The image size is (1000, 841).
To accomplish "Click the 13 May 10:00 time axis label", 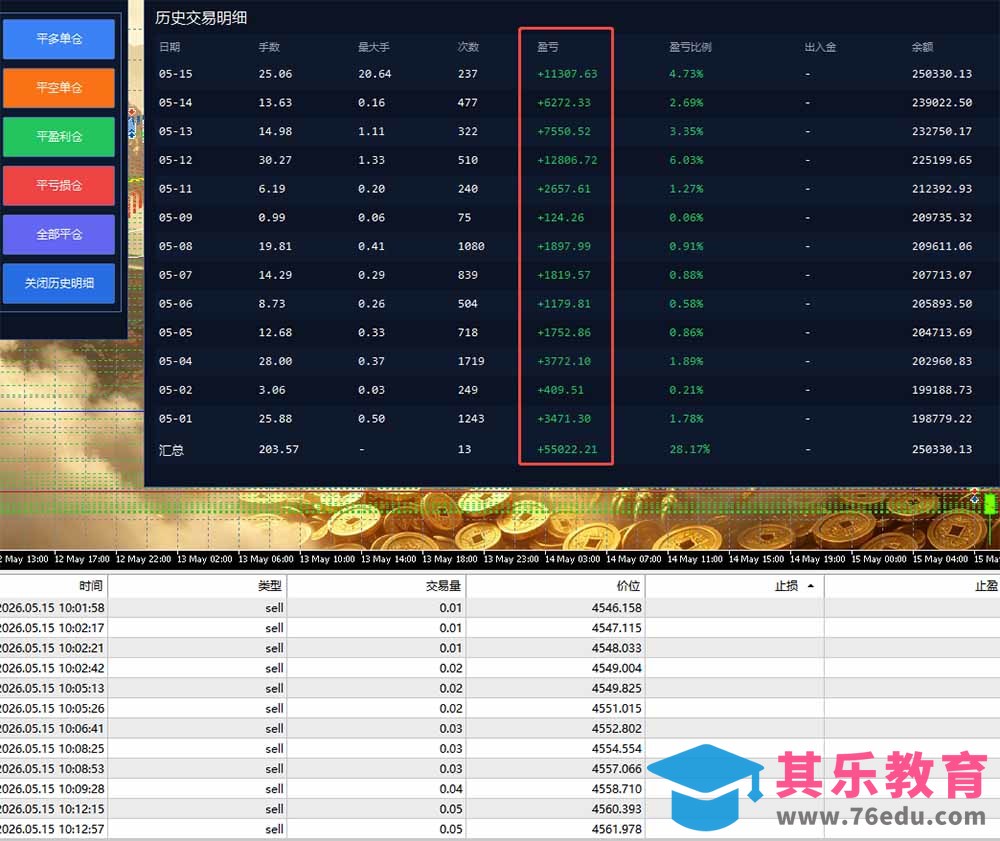I will (x=327, y=559).
